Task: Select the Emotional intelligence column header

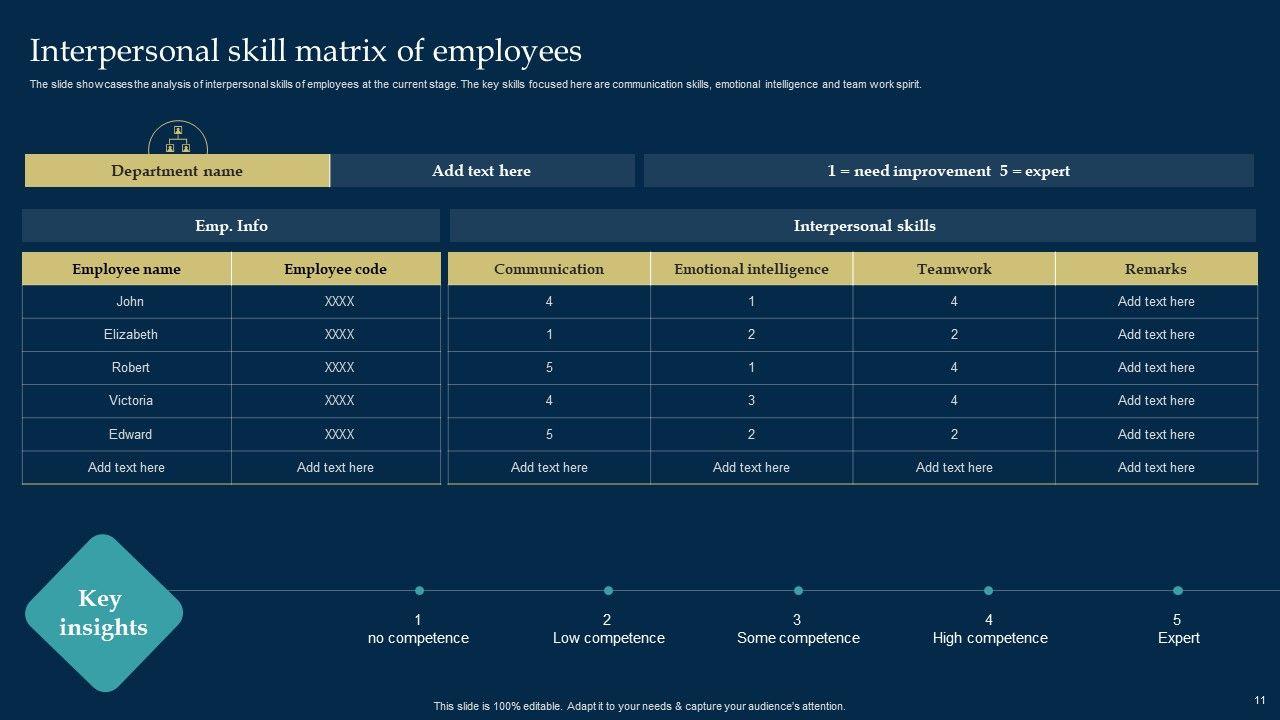Action: tap(751, 269)
